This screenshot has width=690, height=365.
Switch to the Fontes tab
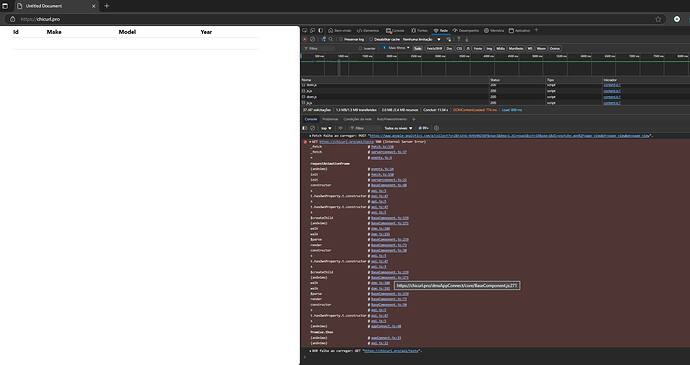[x=420, y=30]
